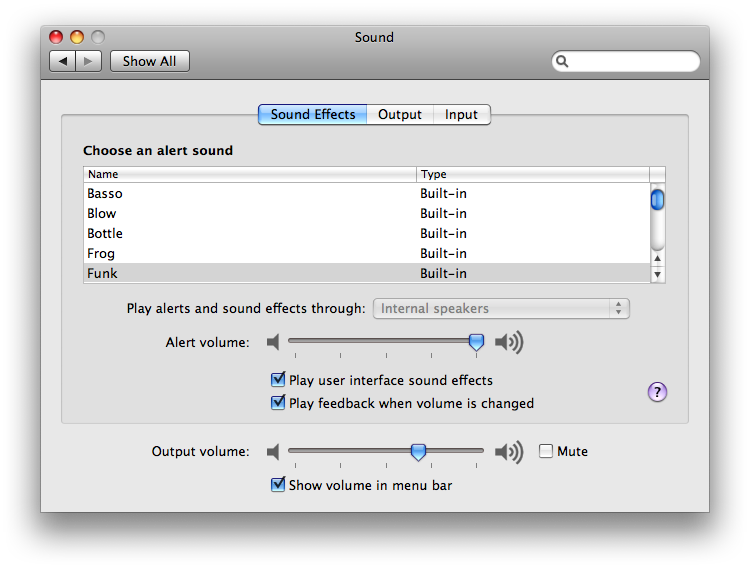Click the scroll down arrow in sound list
Screen dimensions: 750x568
[x=658, y=275]
